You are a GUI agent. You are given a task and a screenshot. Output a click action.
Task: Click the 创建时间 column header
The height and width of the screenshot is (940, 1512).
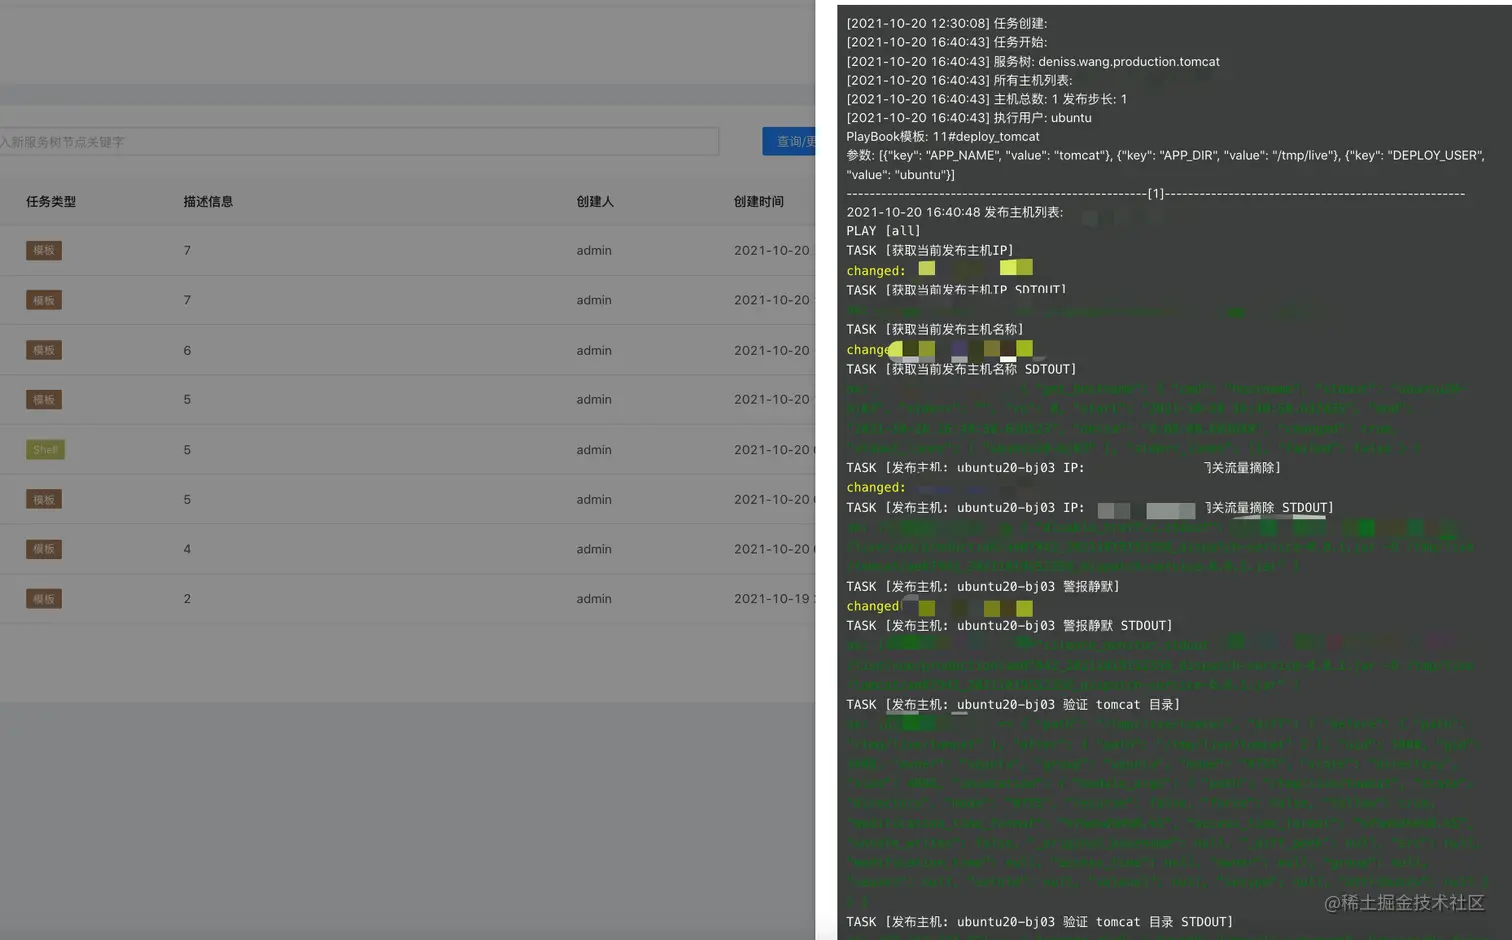tap(759, 202)
